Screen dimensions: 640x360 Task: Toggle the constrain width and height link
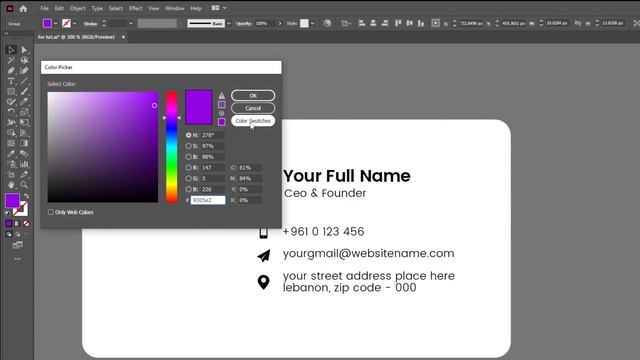(x=578, y=23)
